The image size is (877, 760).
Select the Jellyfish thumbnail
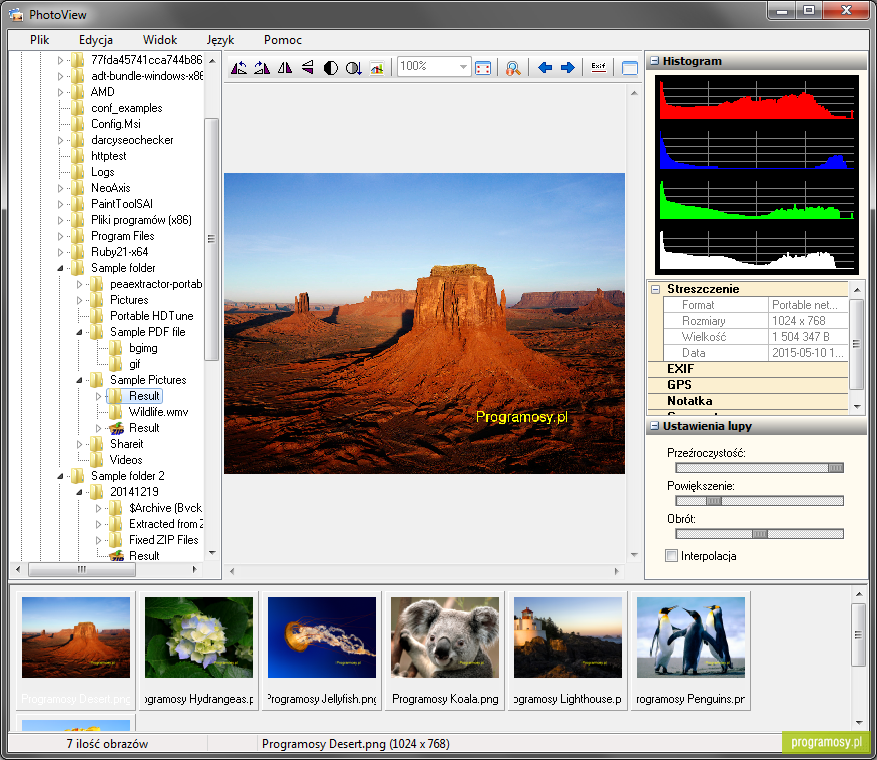click(x=322, y=651)
